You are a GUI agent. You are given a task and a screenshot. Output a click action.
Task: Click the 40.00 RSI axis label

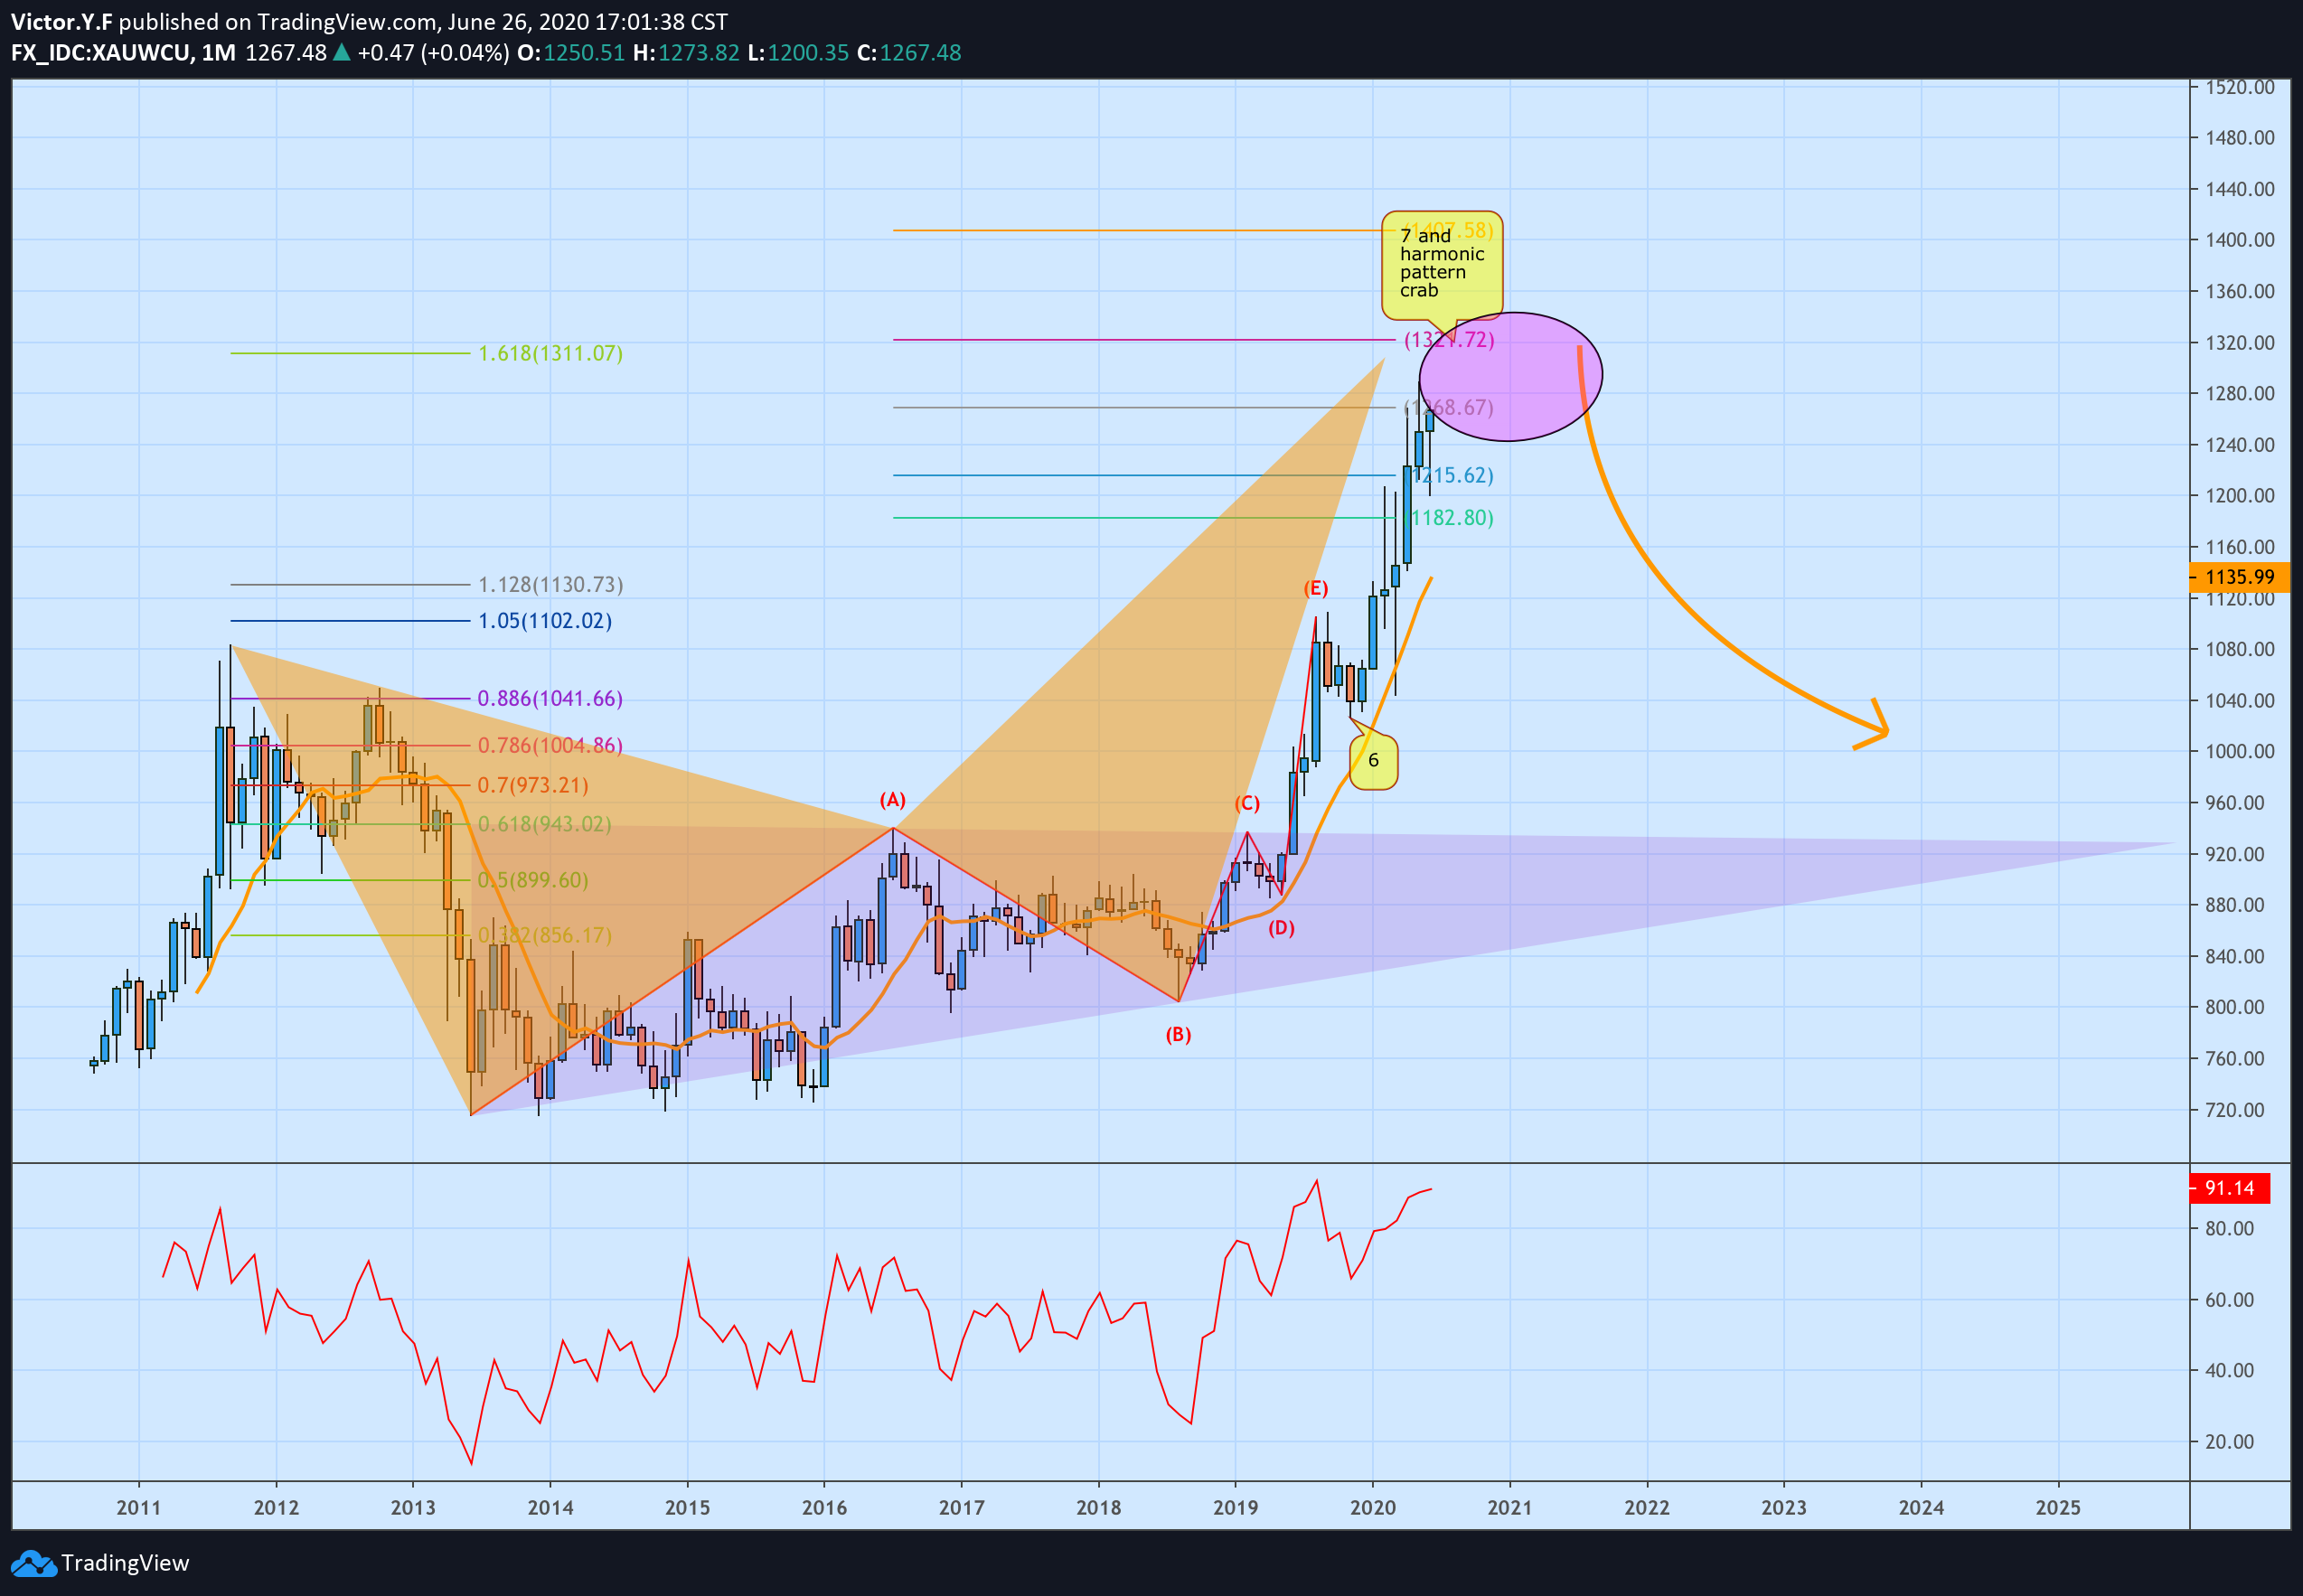pos(2229,1371)
